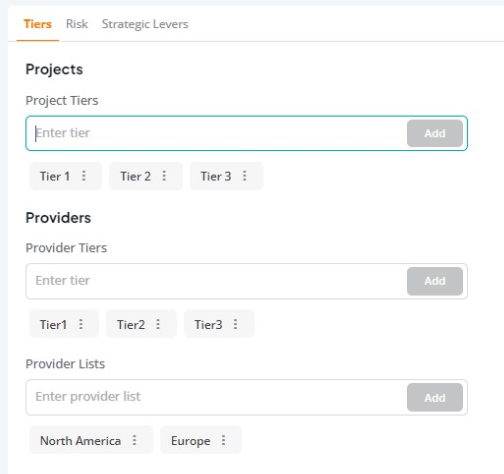Open the options menu for project Tier 1
This screenshot has width=504, height=474.
coord(84,176)
